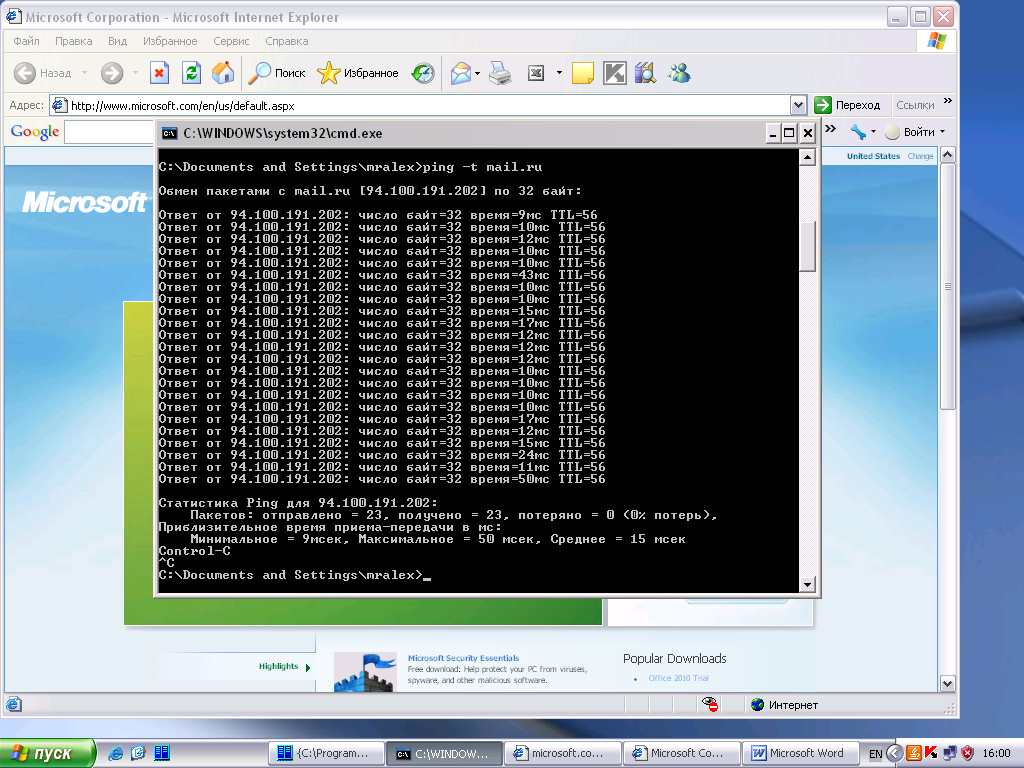
Task: Click the network connection tray icon
Action: [x=950, y=753]
